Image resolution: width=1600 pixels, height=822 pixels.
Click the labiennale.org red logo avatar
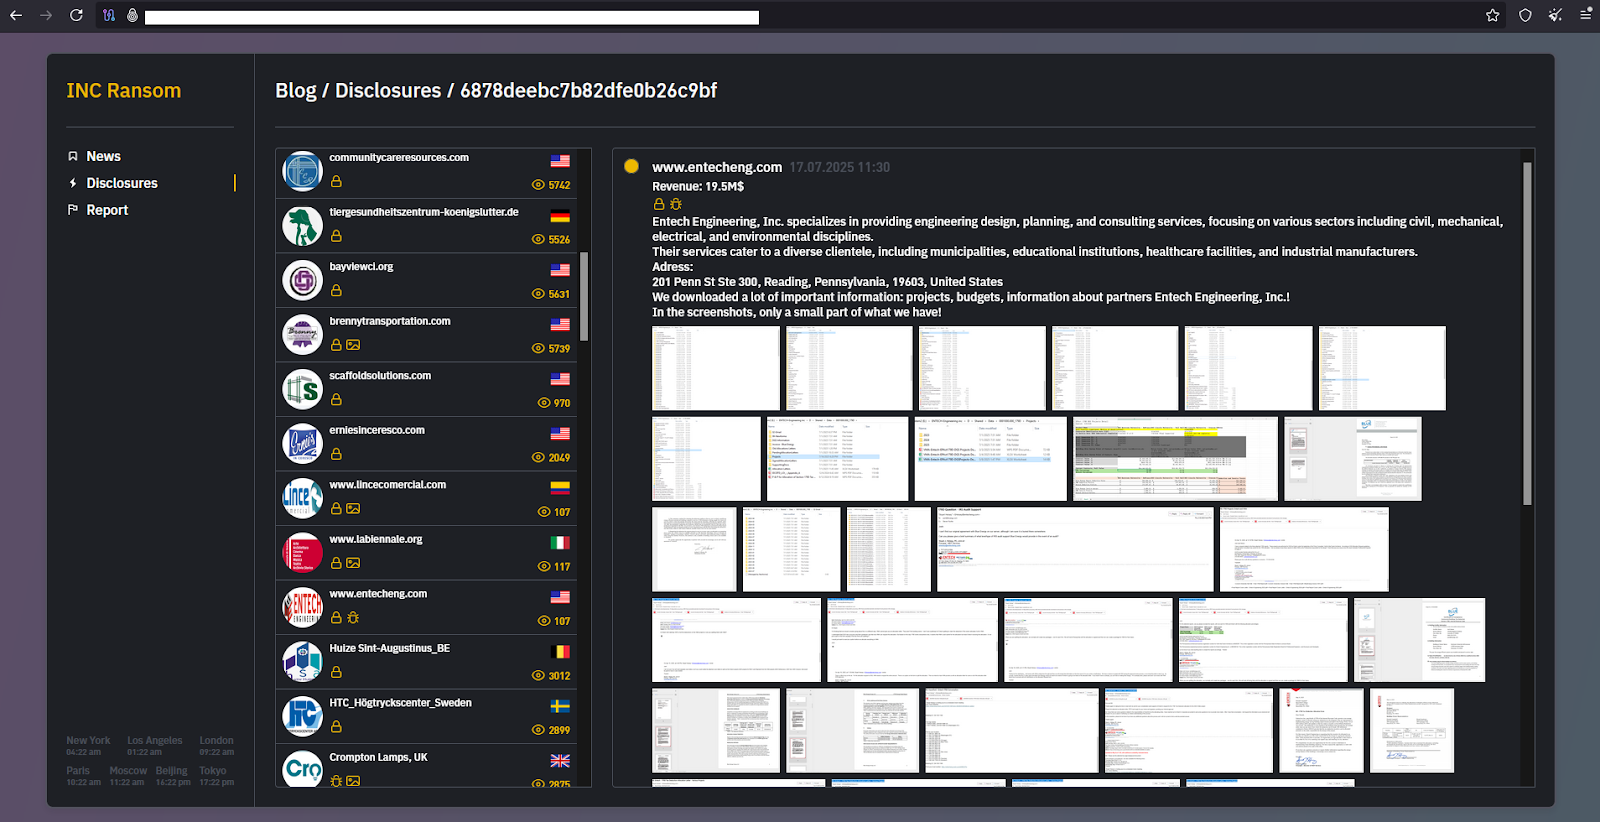pyautogui.click(x=302, y=553)
